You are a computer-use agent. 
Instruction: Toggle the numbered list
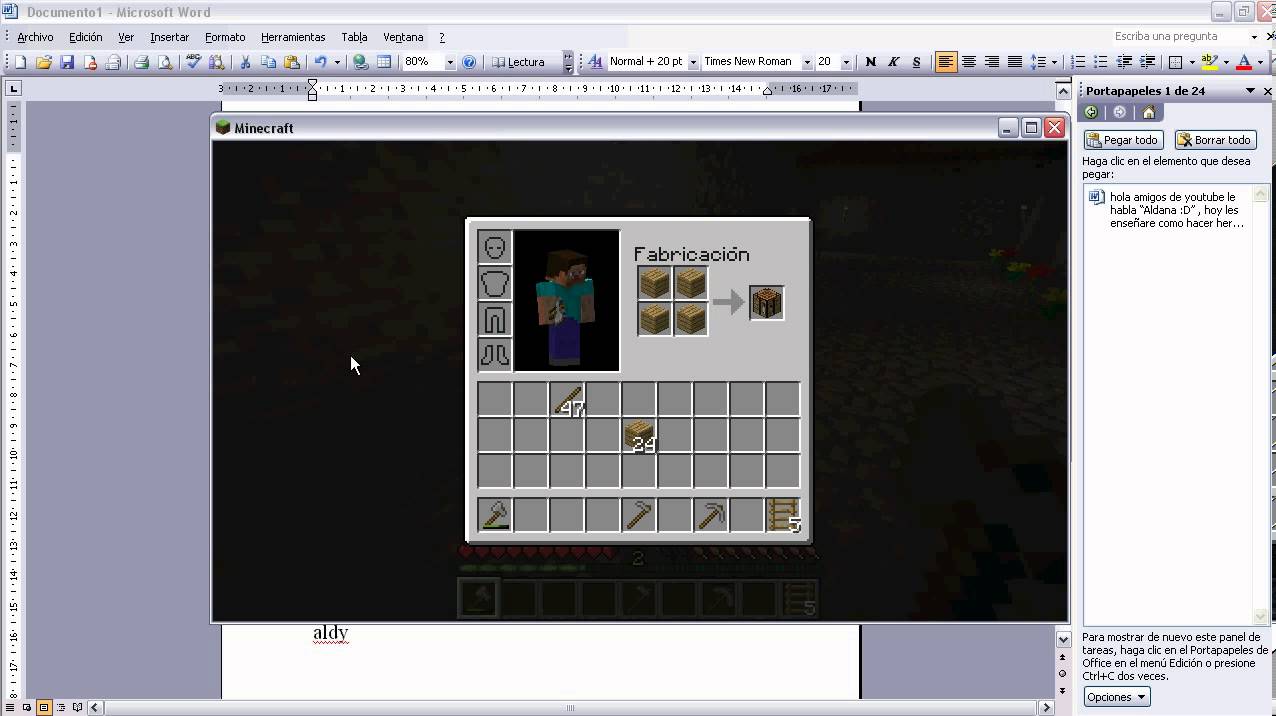(x=1078, y=62)
